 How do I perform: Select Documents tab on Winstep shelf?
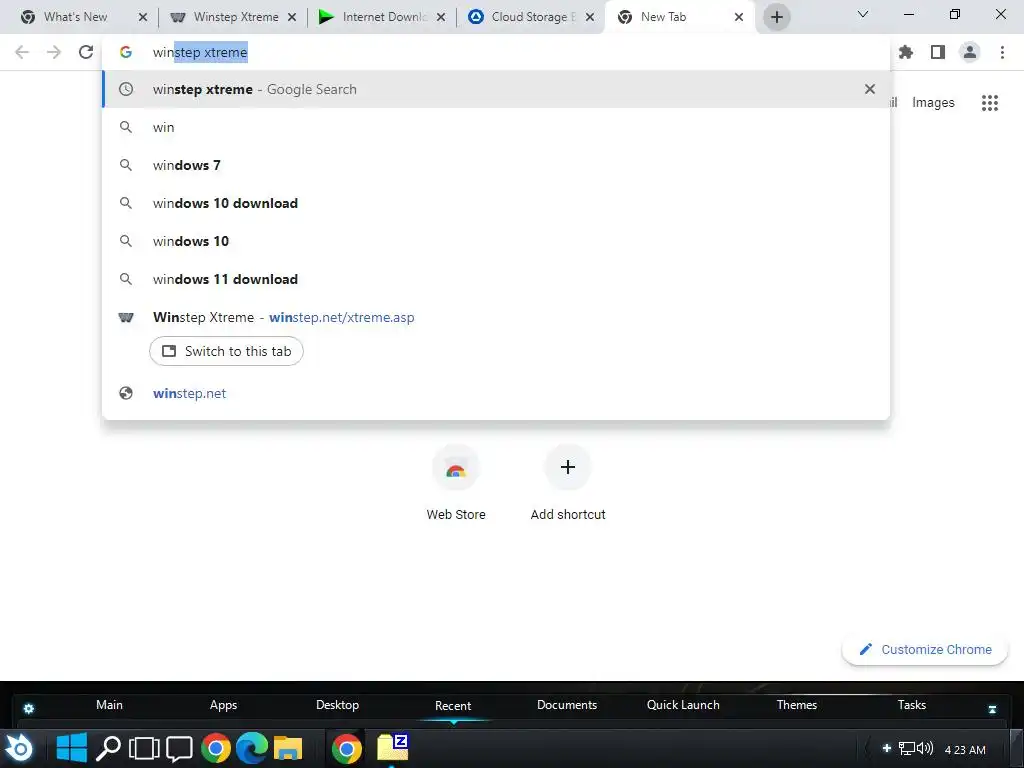pyautogui.click(x=567, y=705)
